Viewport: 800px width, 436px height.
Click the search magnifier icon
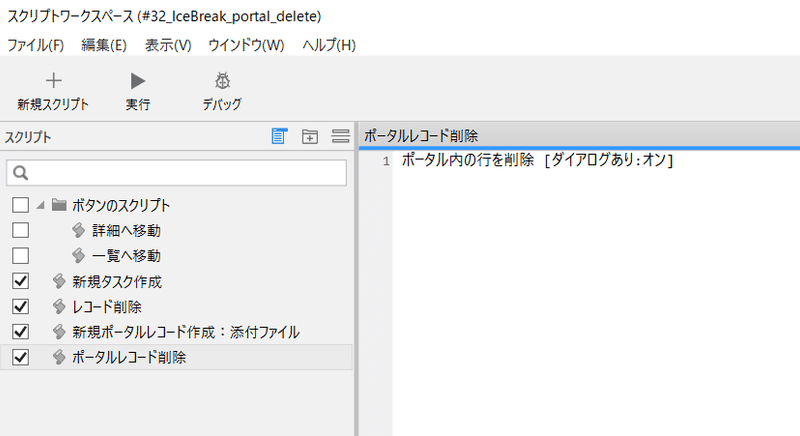click(20, 173)
